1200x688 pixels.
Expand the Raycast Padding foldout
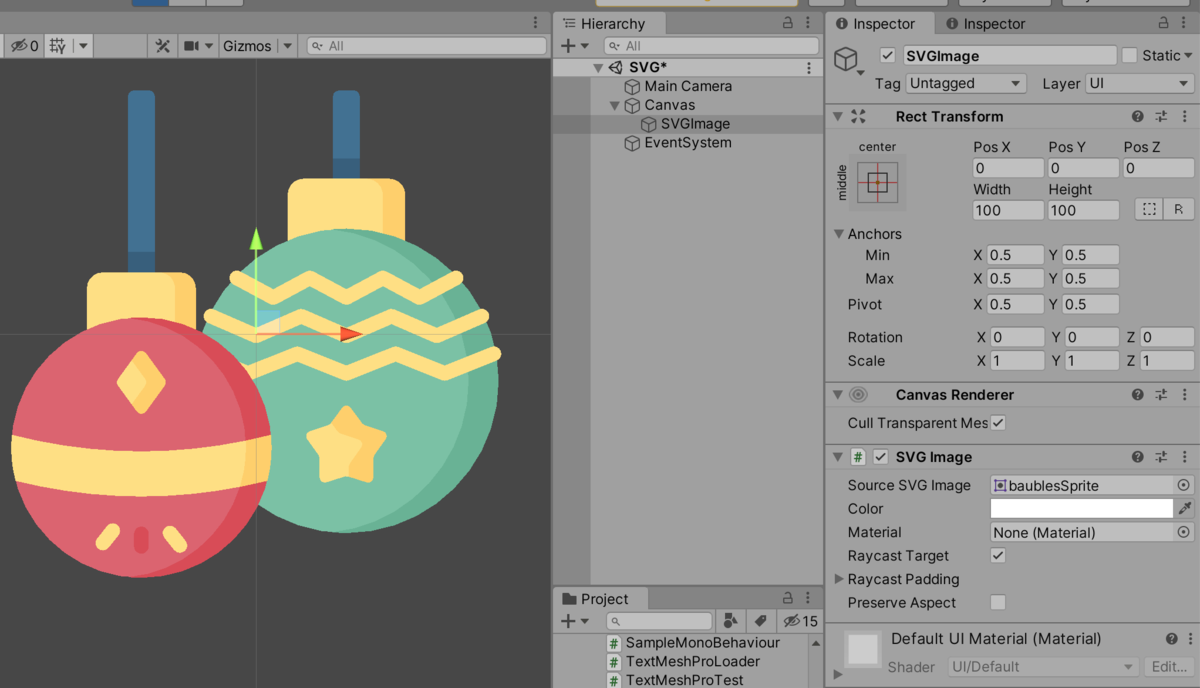839,580
